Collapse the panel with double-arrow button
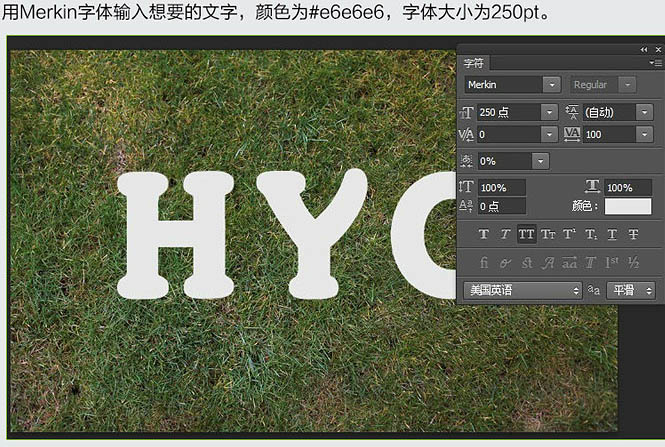The image size is (665, 447). 644,50
